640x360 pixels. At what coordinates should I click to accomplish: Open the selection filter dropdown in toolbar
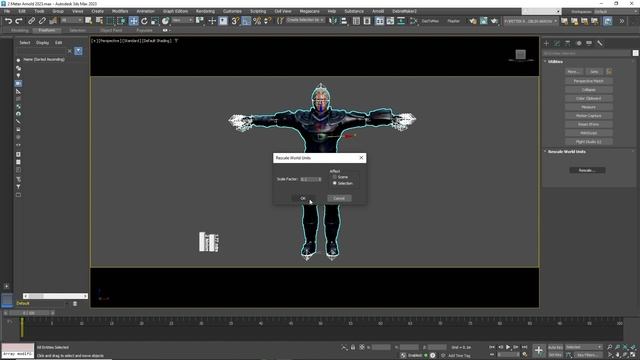click(71, 20)
